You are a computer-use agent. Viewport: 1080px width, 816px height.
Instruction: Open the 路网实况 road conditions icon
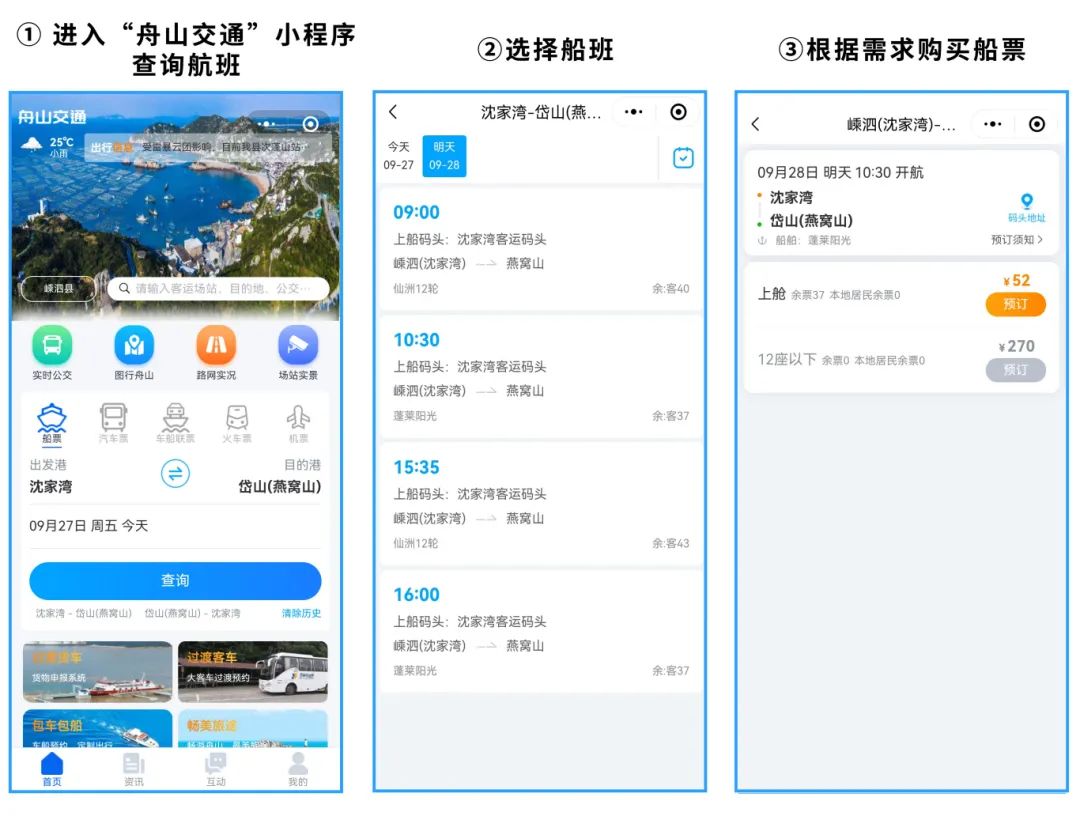click(216, 346)
